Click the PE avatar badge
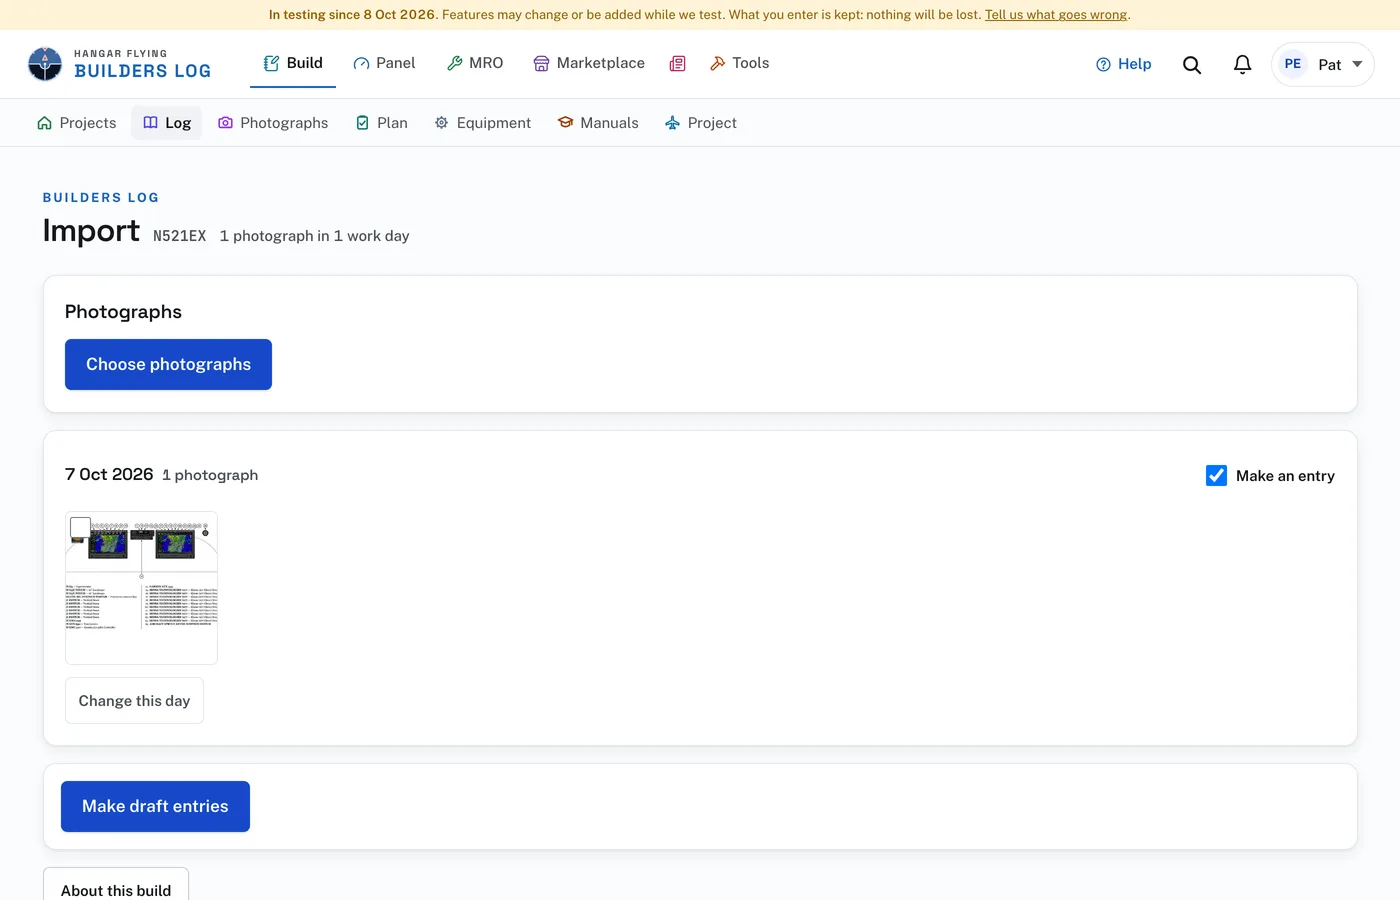The height and width of the screenshot is (900, 1400). coord(1293,64)
